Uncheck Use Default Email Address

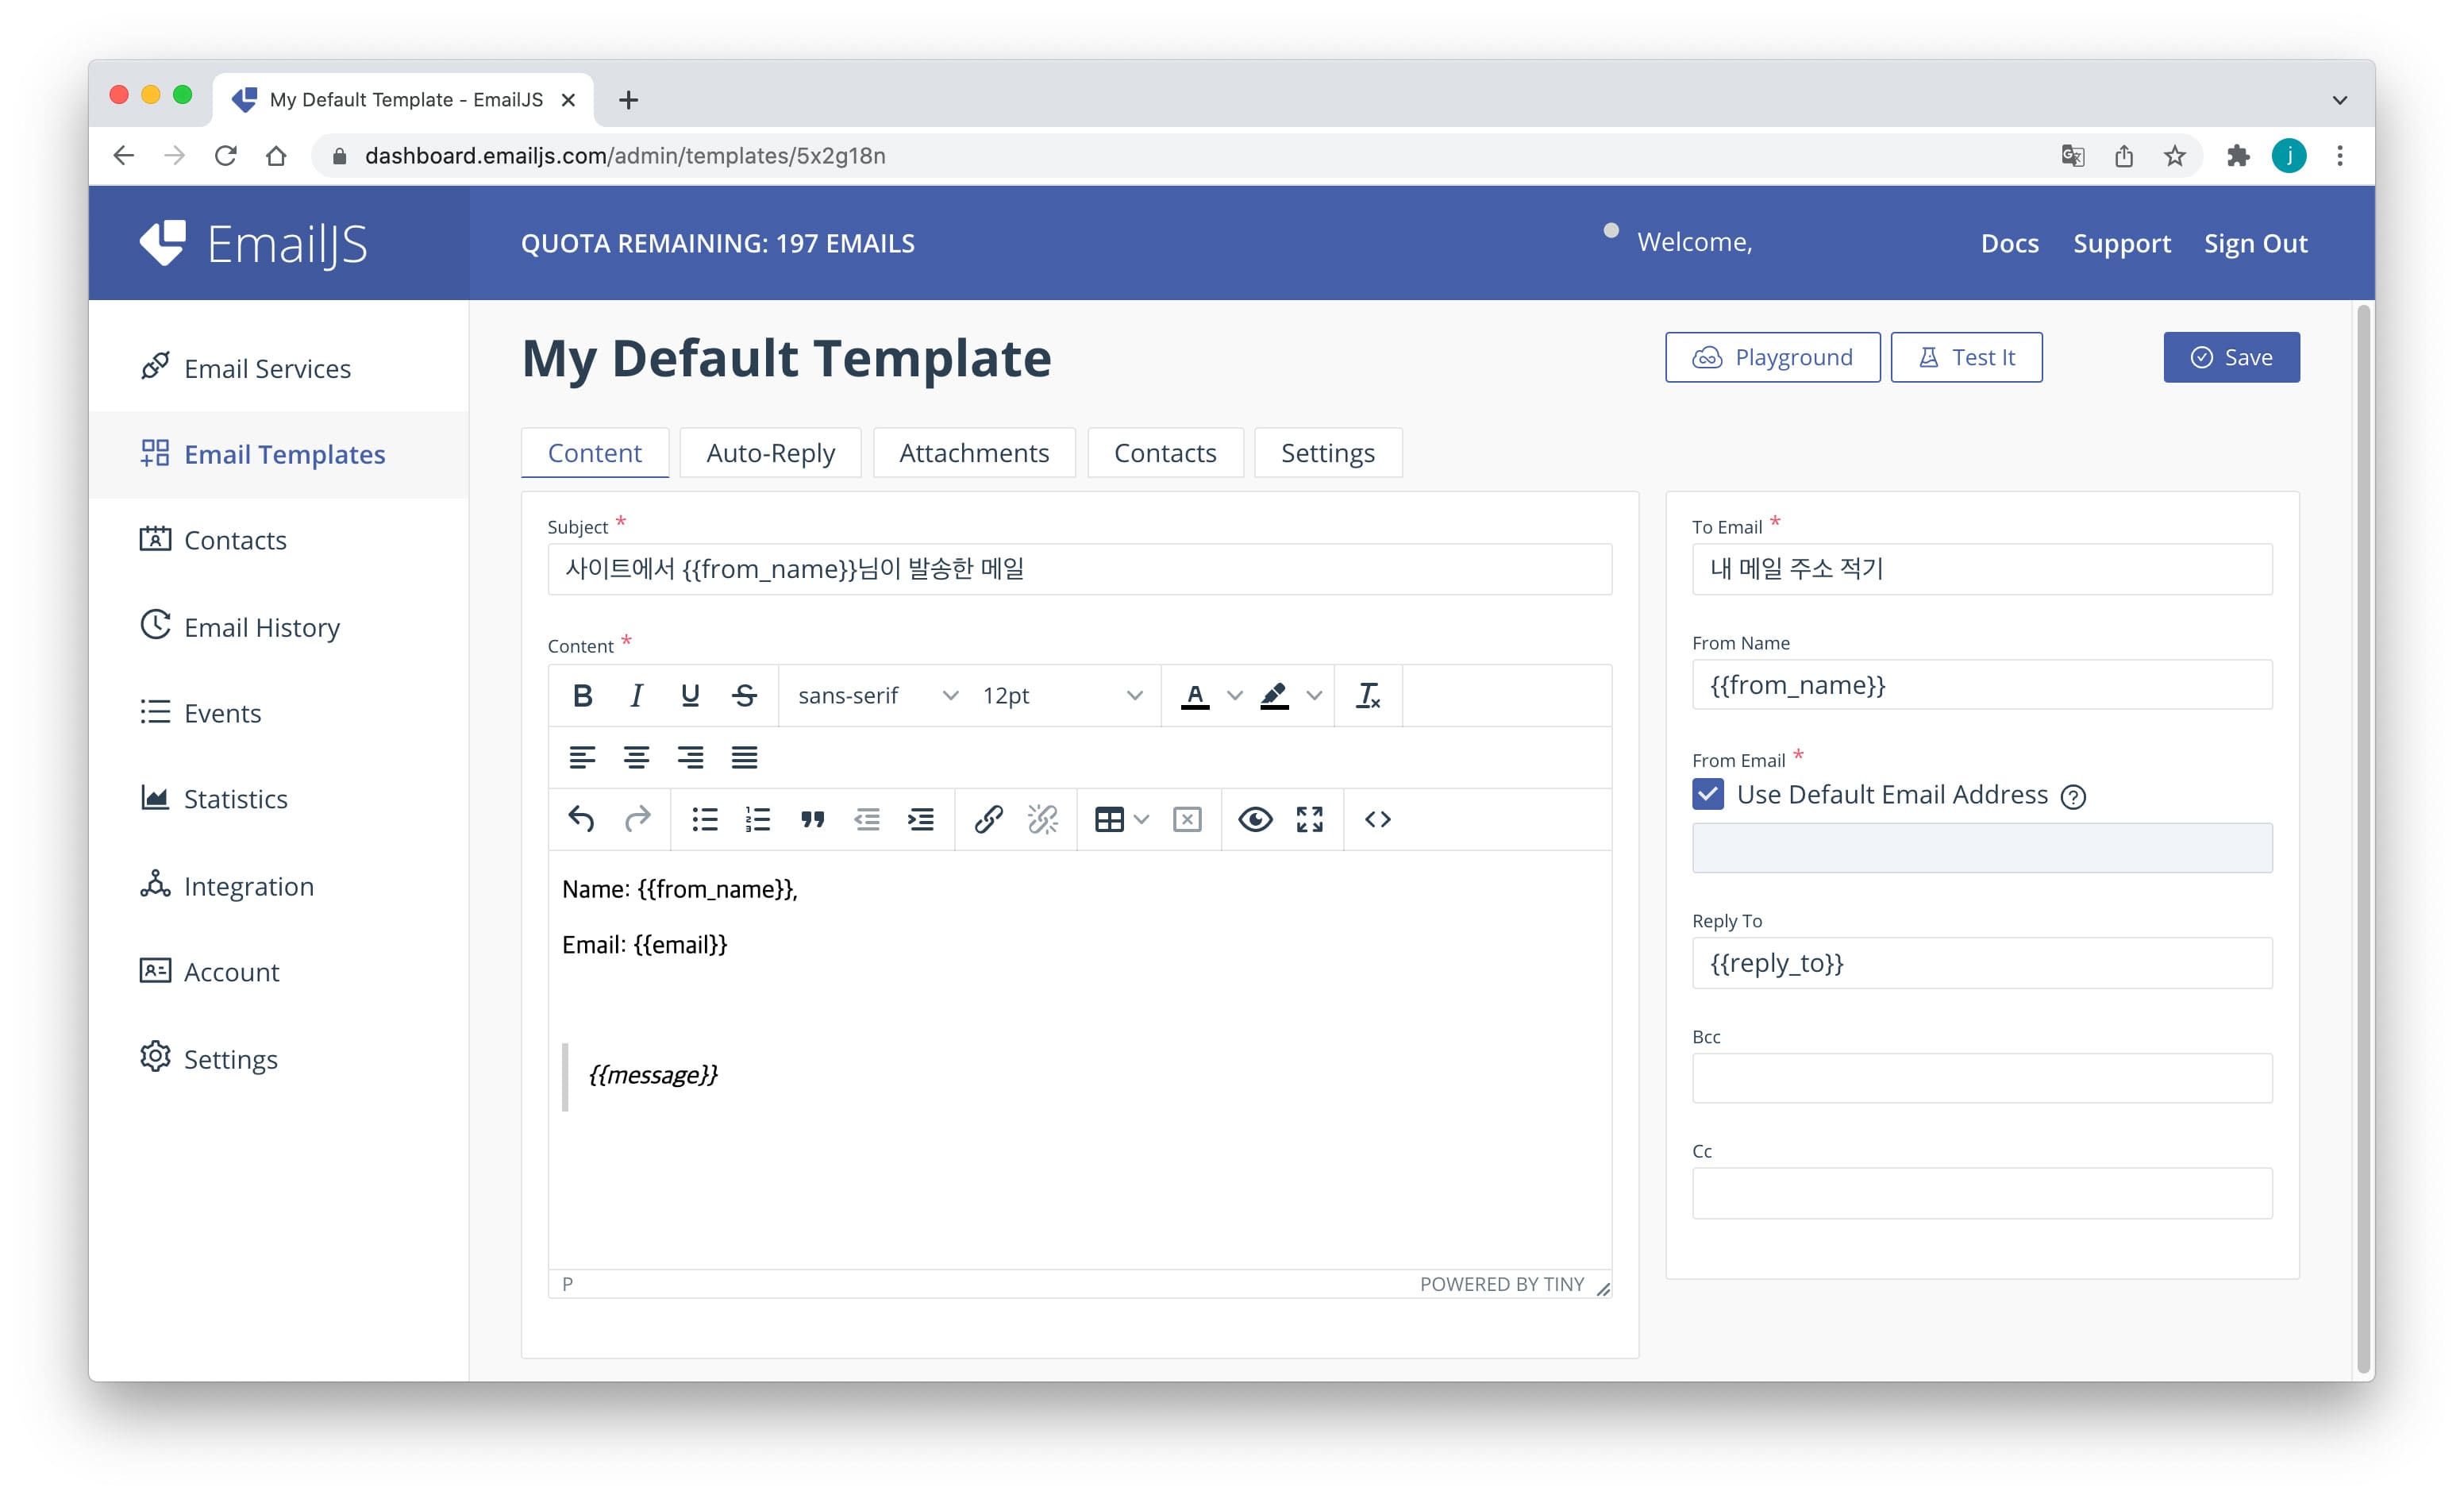(1708, 795)
